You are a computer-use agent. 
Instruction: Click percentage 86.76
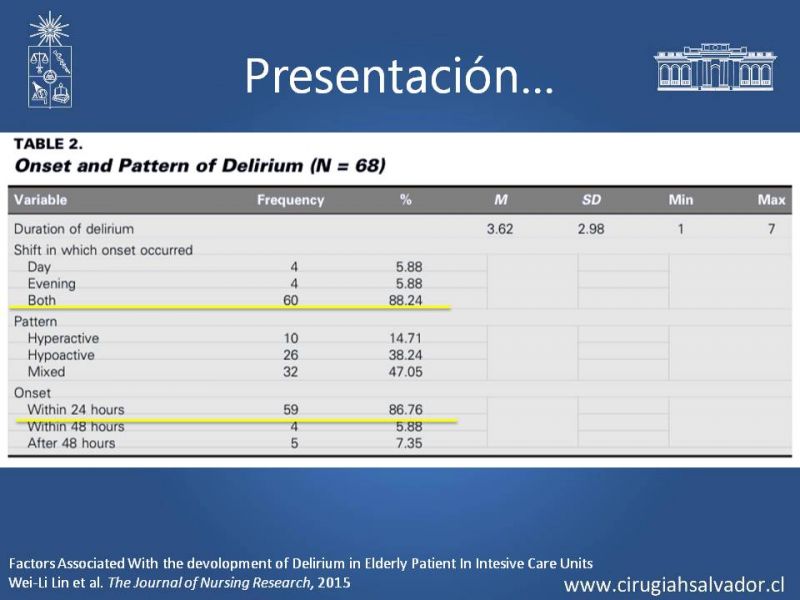(406, 410)
